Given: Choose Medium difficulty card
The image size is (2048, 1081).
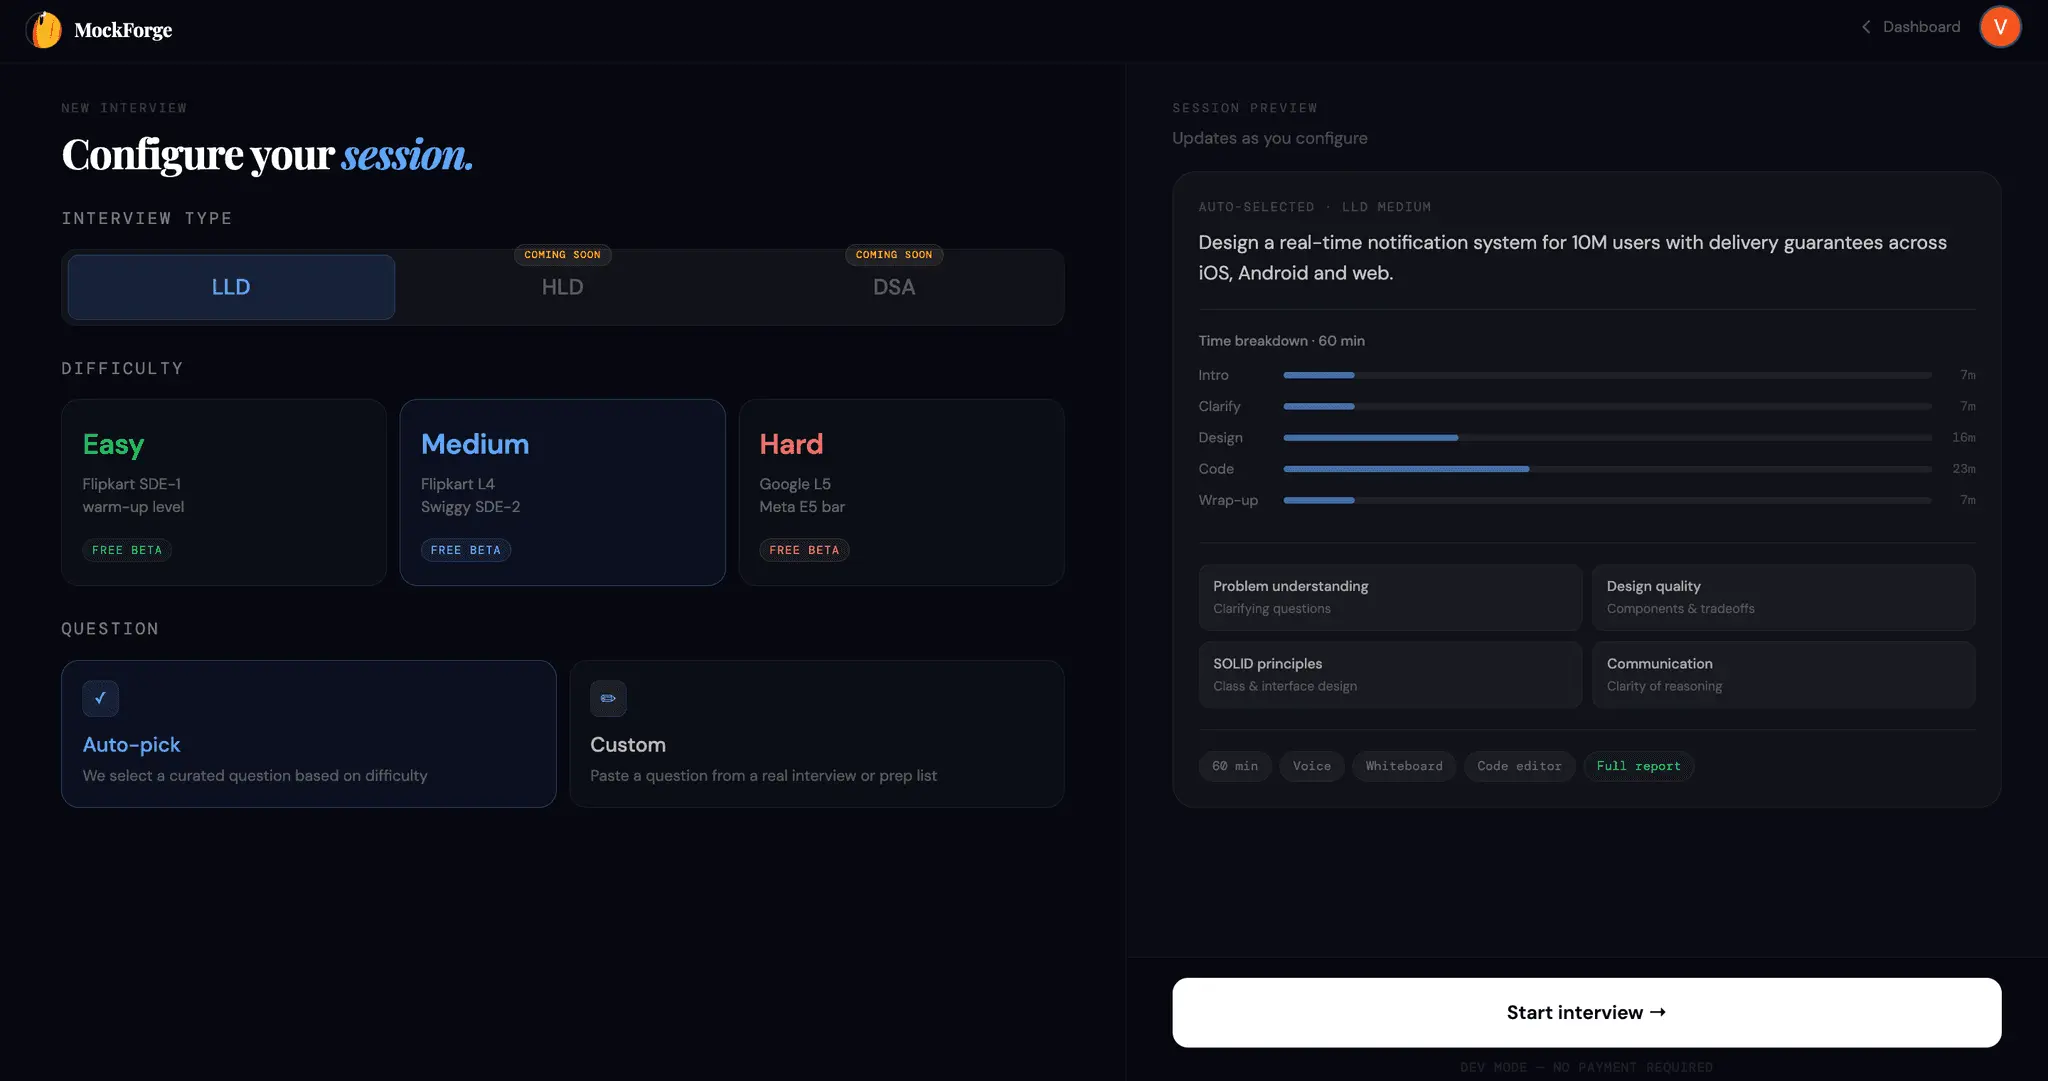Looking at the screenshot, I should [x=562, y=492].
